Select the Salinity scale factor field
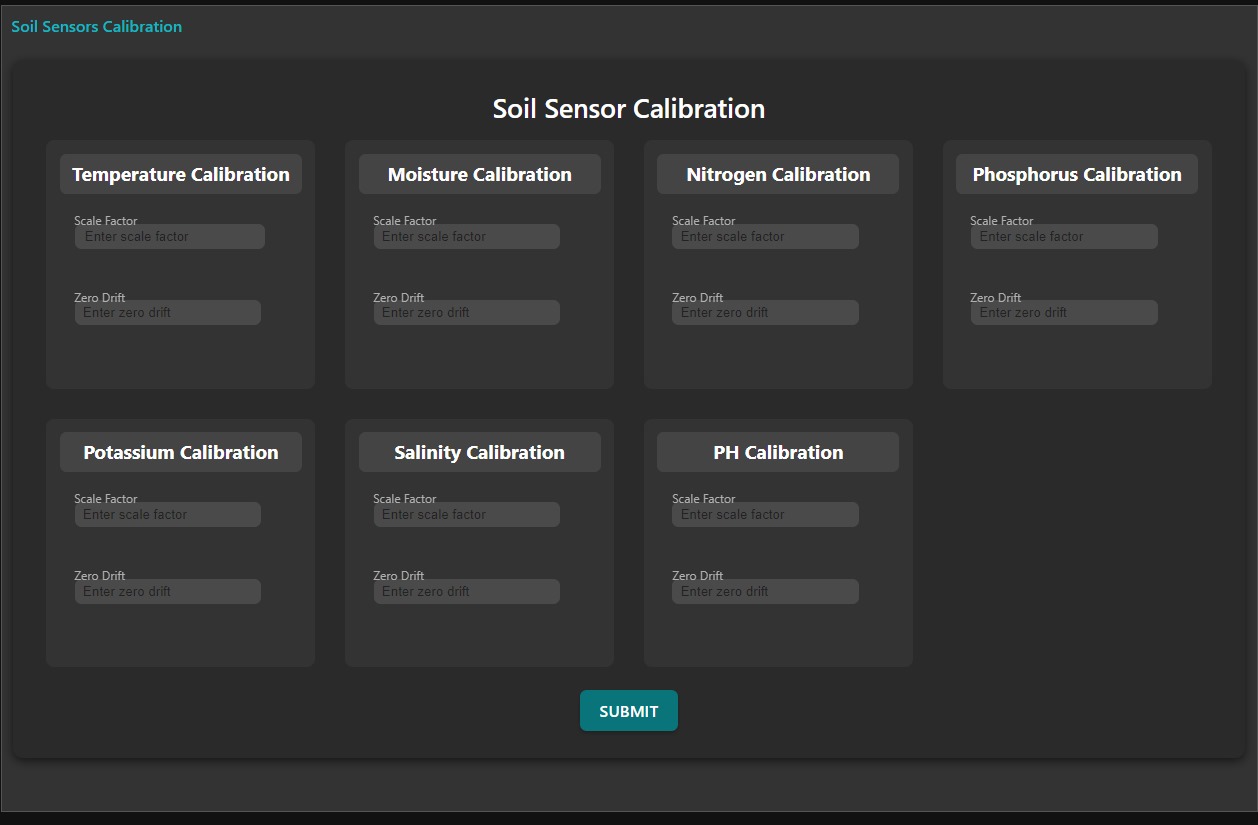Image resolution: width=1258 pixels, height=825 pixels. [466, 514]
